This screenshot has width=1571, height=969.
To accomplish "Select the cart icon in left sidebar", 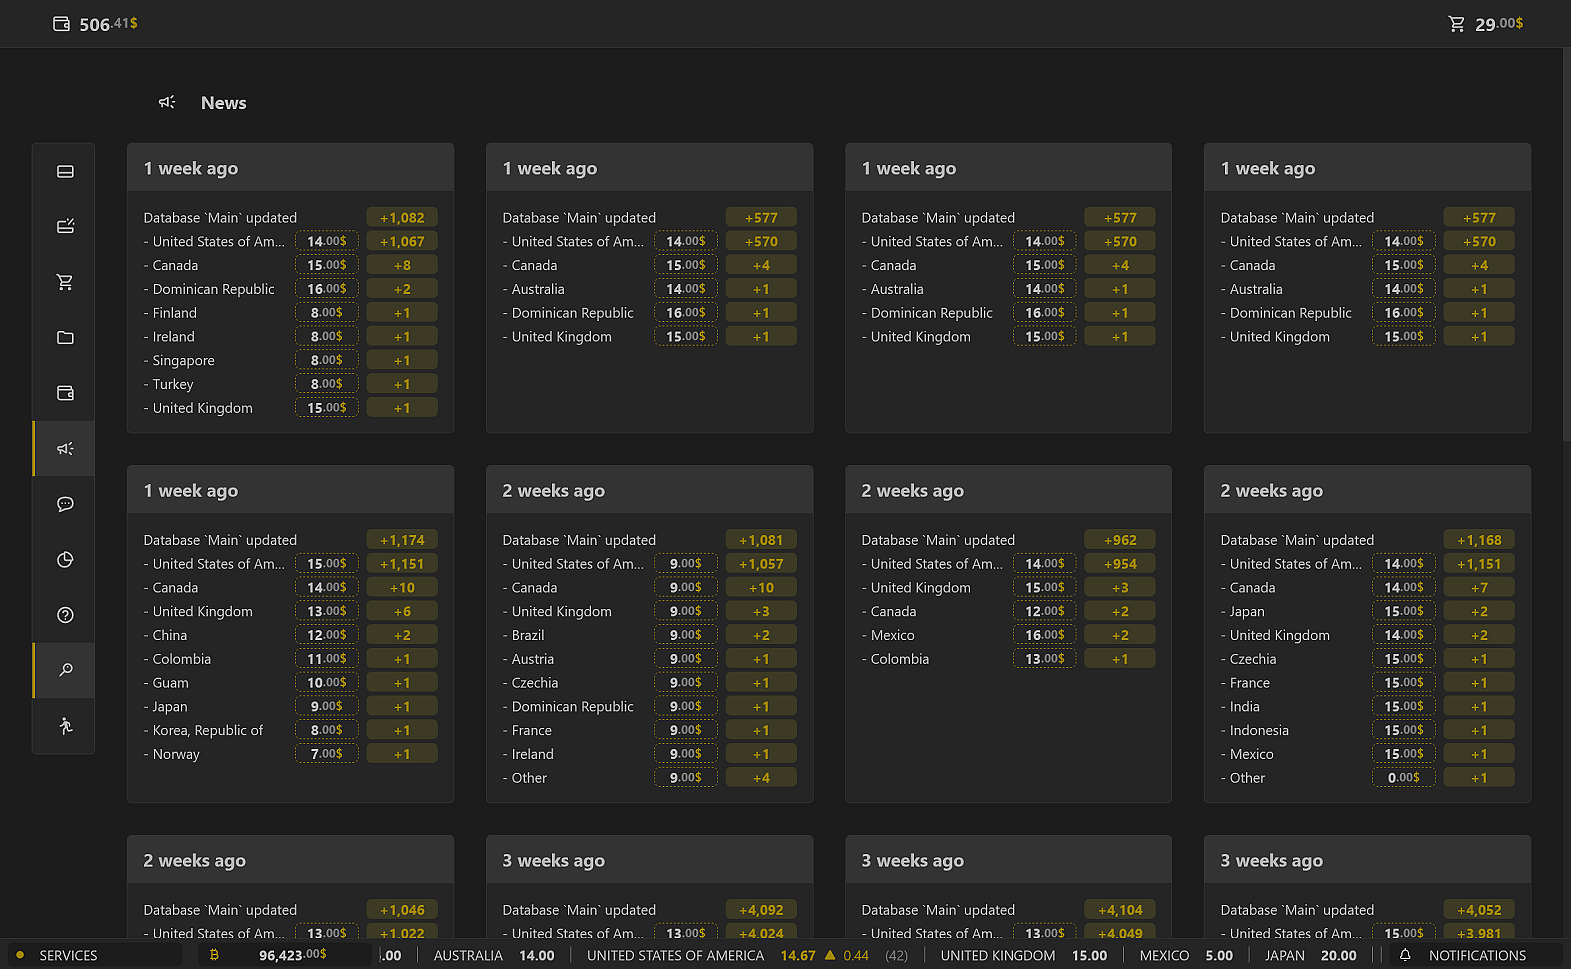I will [65, 282].
